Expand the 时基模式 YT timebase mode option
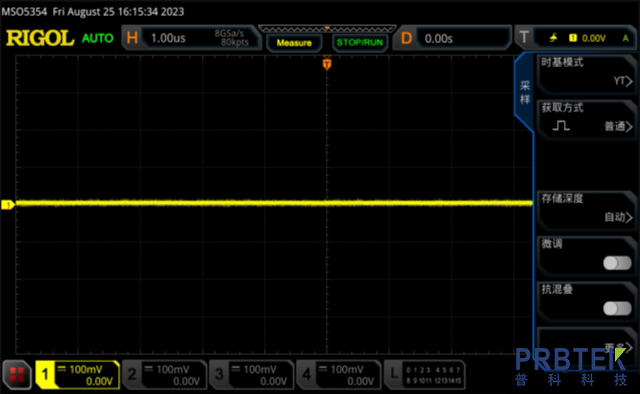 coord(587,74)
